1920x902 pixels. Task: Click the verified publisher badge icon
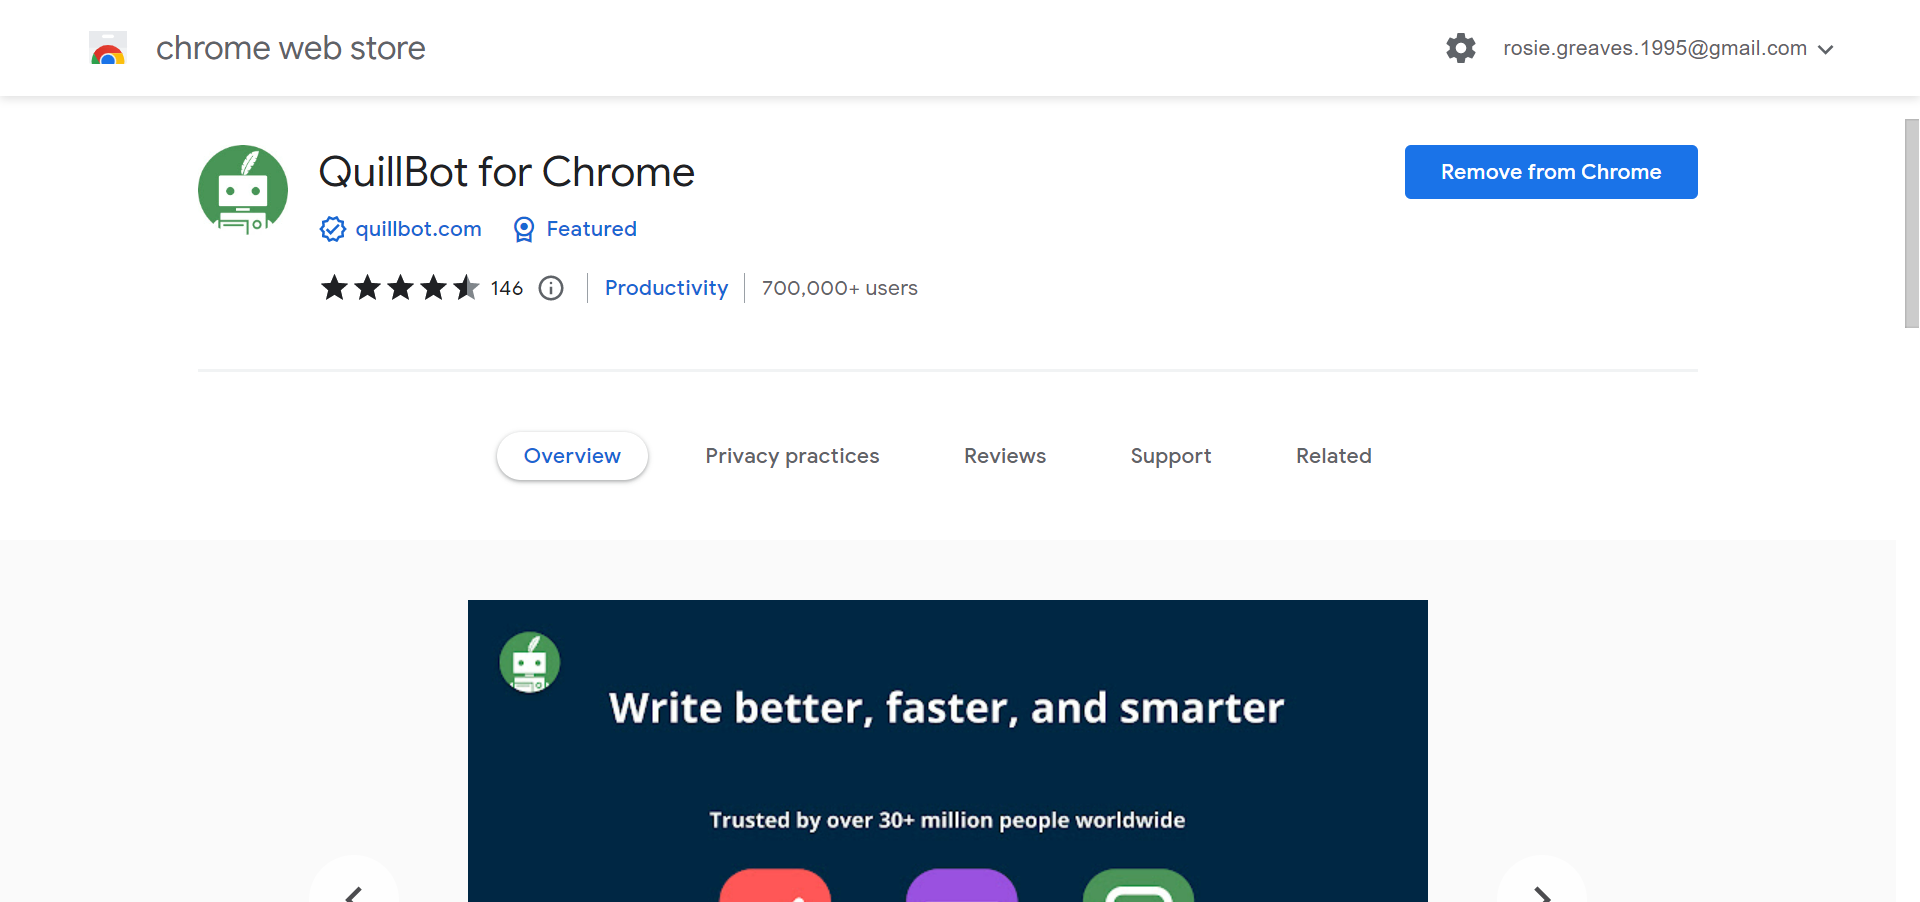tap(333, 229)
